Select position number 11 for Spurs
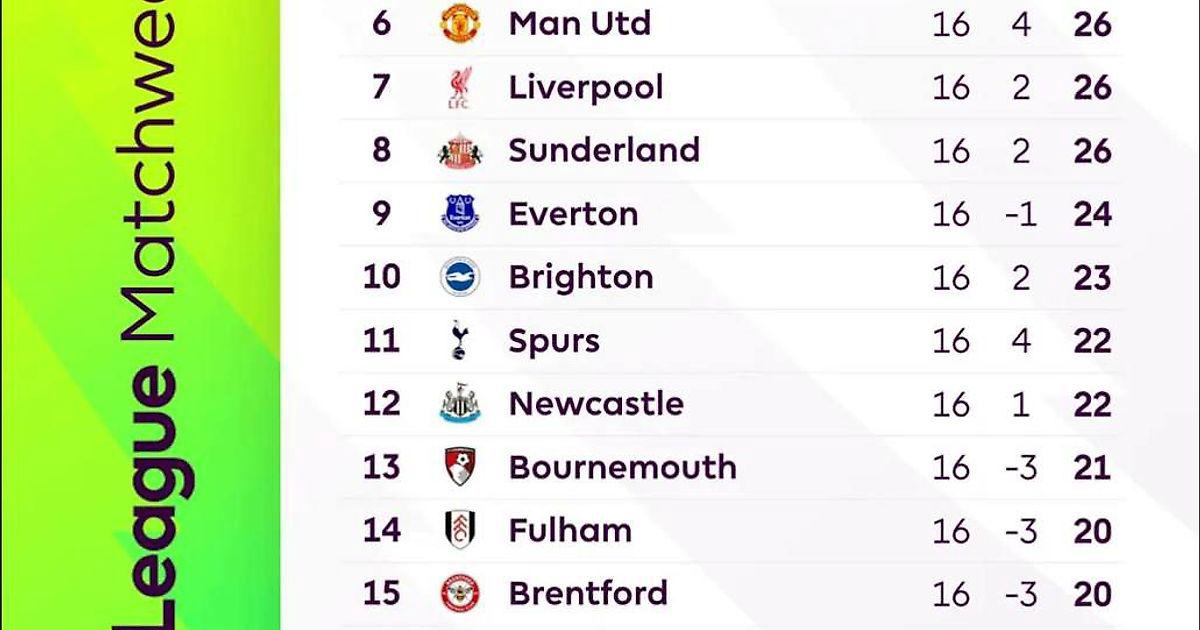The width and height of the screenshot is (1200, 630). [x=381, y=341]
